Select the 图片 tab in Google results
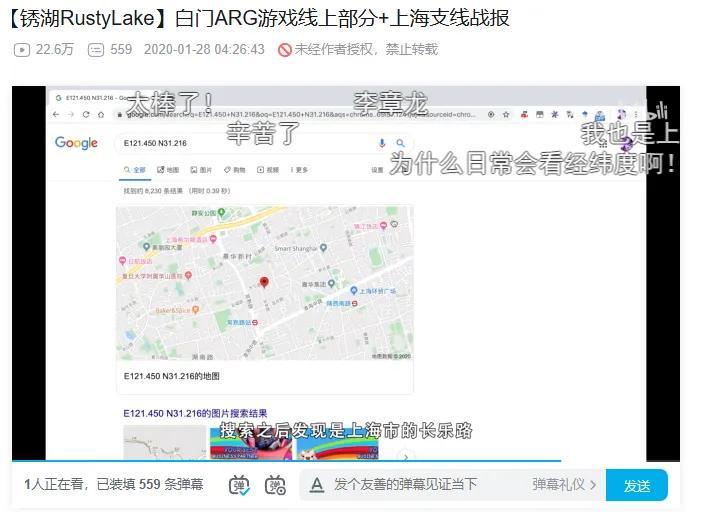701x512 pixels. click(201, 170)
